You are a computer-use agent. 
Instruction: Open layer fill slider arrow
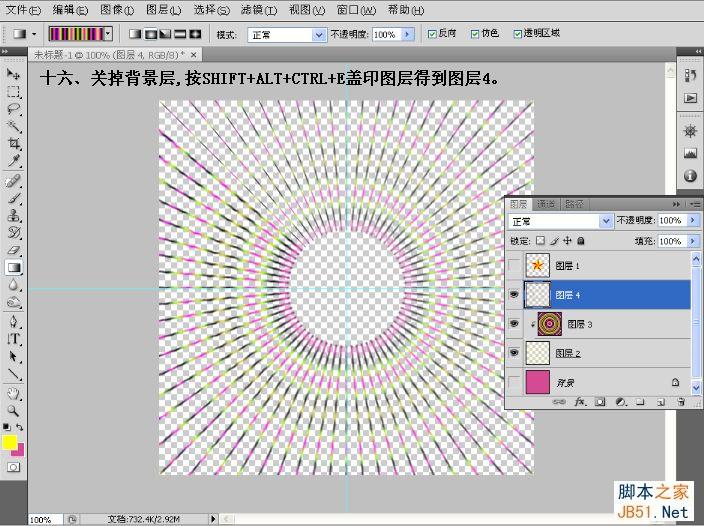point(693,241)
